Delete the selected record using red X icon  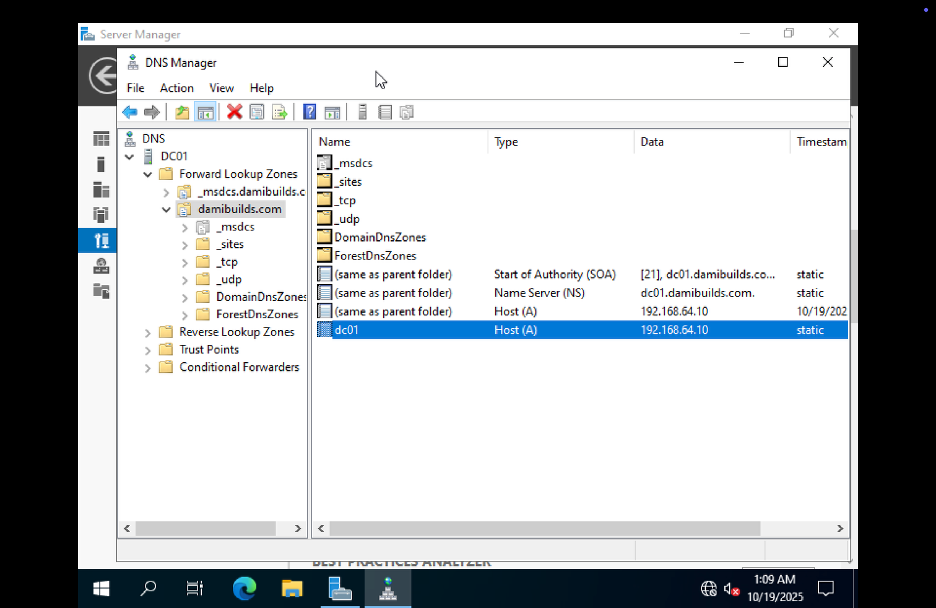tap(233, 111)
